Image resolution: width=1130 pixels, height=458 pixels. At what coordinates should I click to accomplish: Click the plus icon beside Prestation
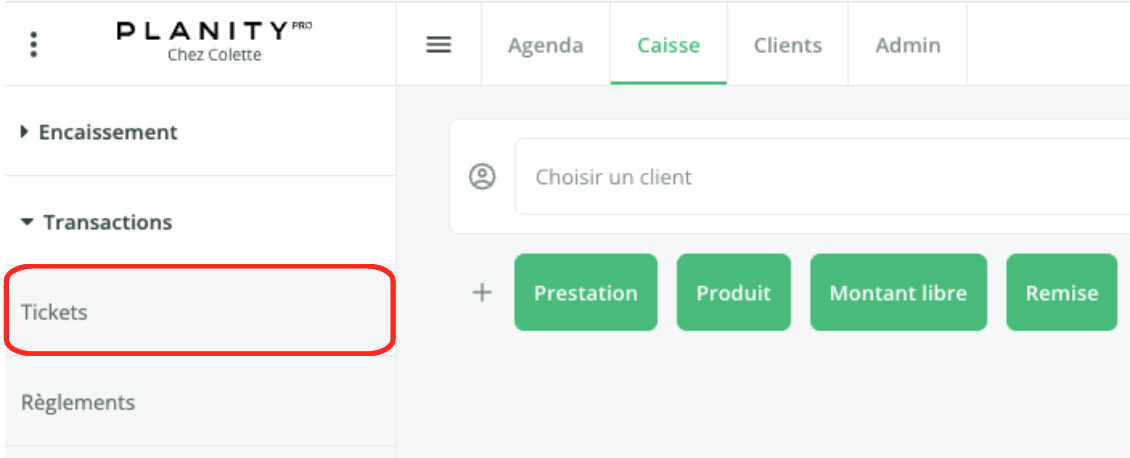(481, 292)
